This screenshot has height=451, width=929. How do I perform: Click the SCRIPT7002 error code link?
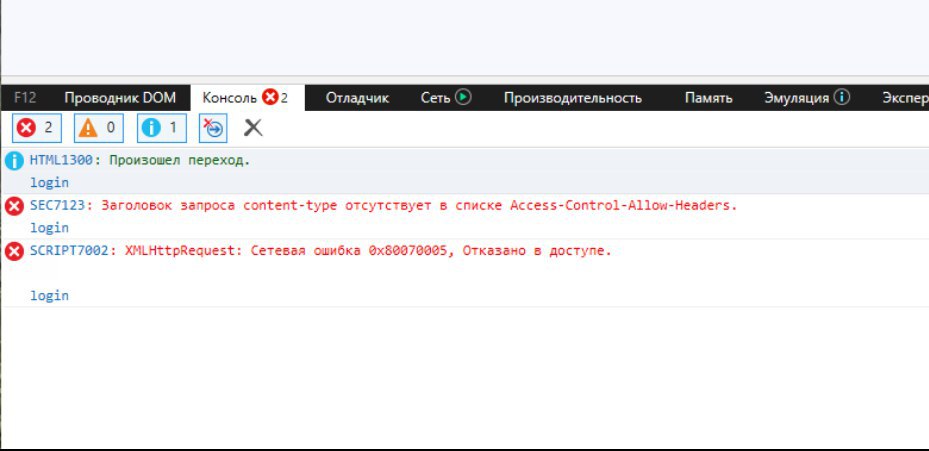pyautogui.click(x=69, y=251)
